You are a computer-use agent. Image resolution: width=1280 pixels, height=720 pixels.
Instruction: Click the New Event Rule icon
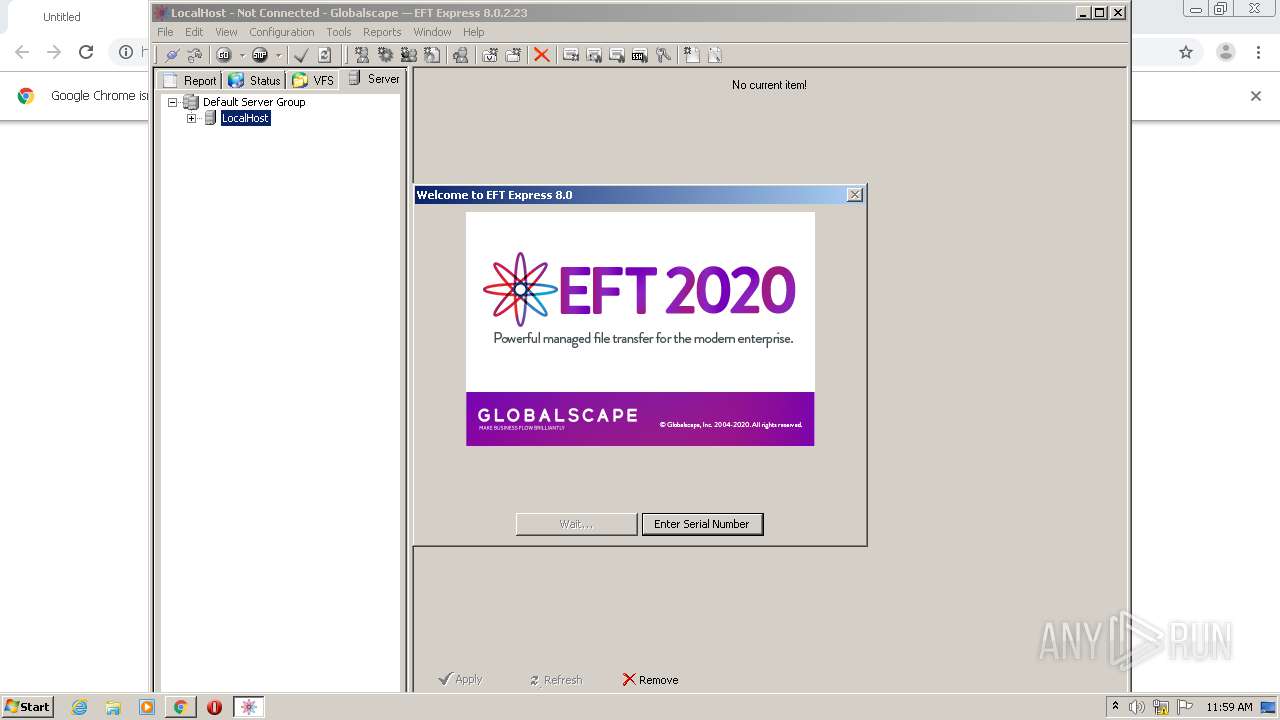(x=490, y=55)
